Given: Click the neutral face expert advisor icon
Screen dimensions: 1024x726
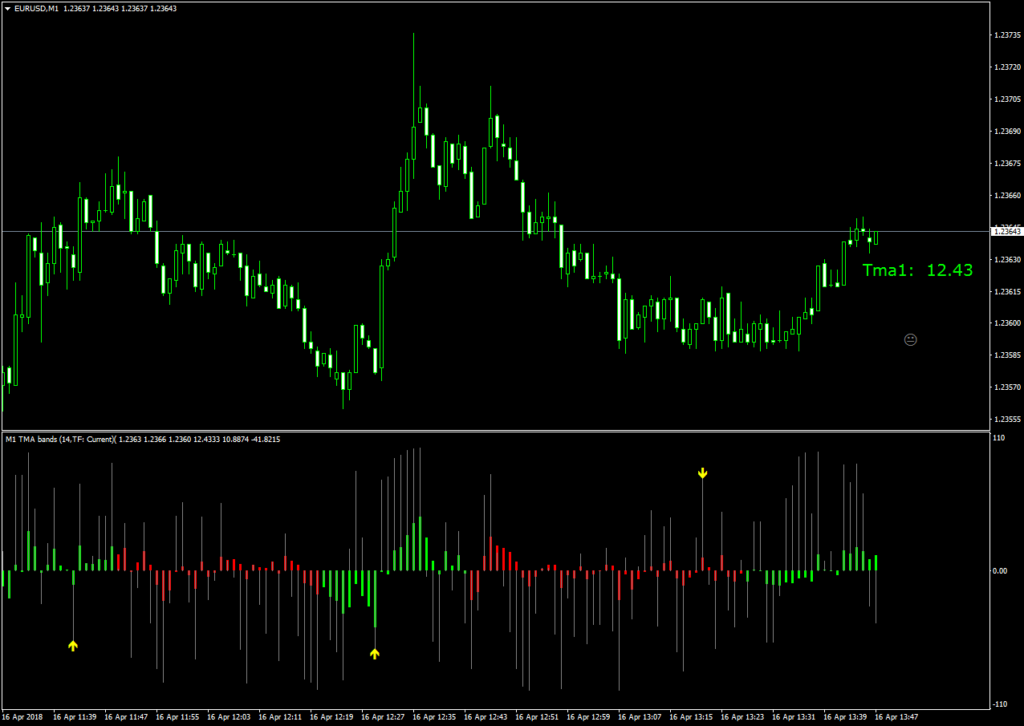Looking at the screenshot, I should pos(910,340).
